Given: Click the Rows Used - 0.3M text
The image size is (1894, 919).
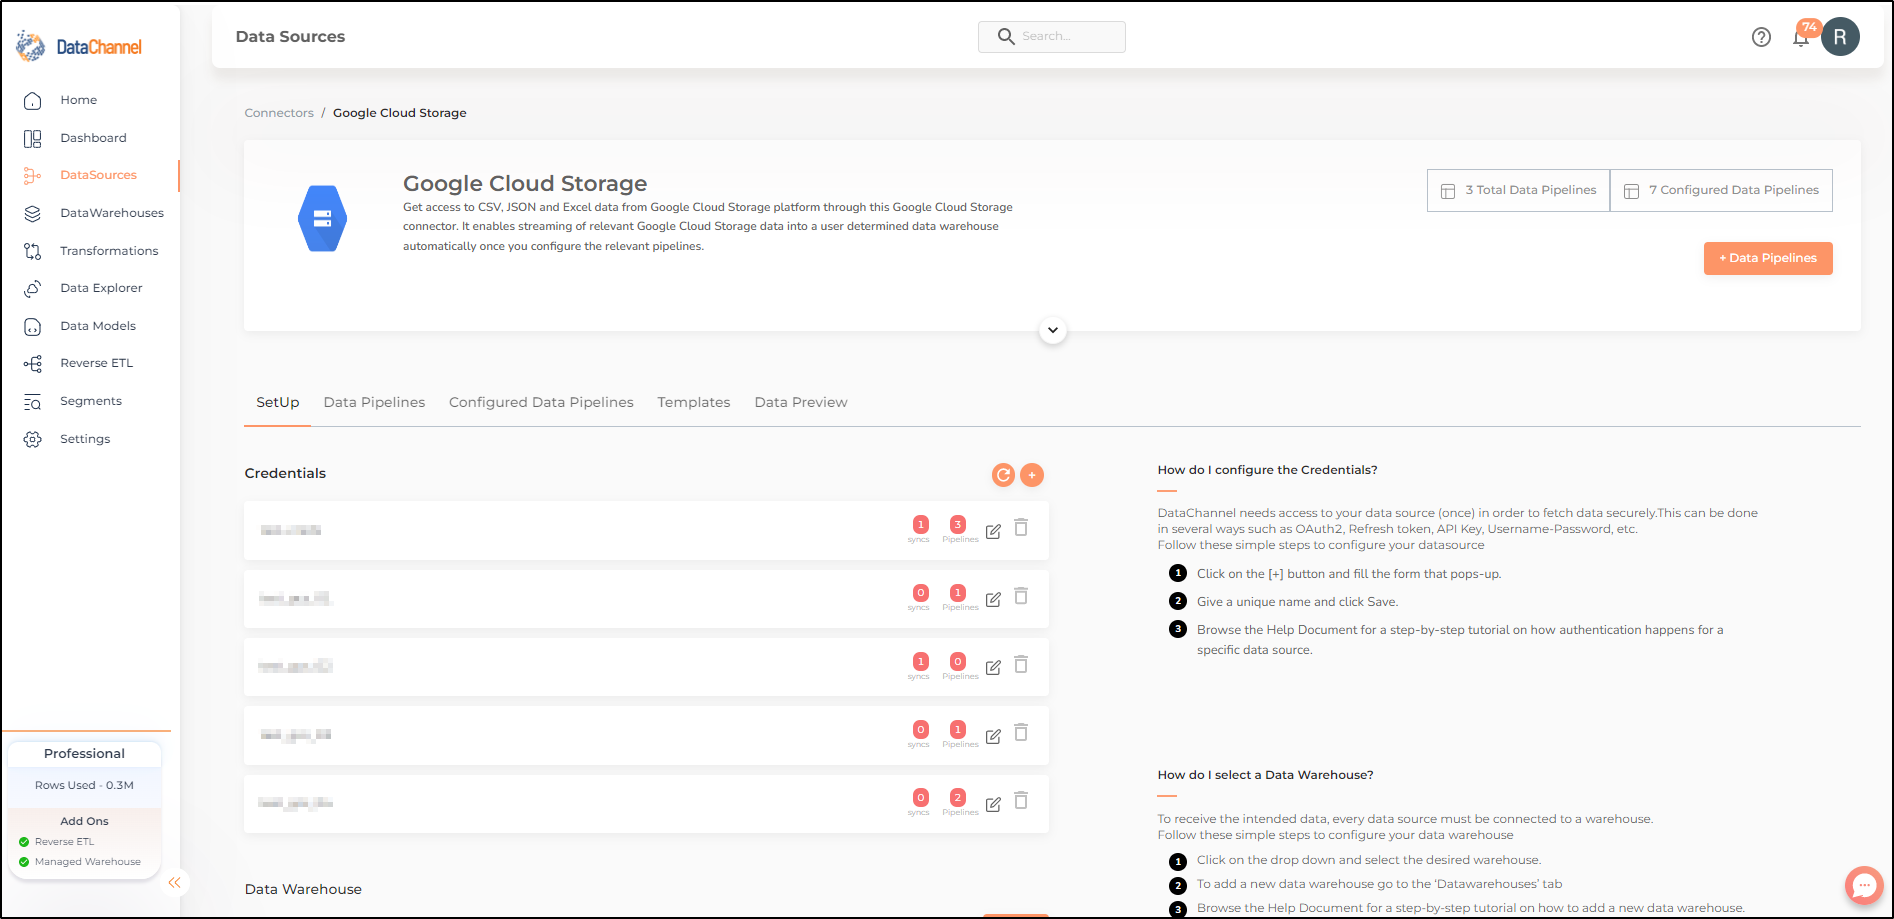Looking at the screenshot, I should tap(84, 786).
